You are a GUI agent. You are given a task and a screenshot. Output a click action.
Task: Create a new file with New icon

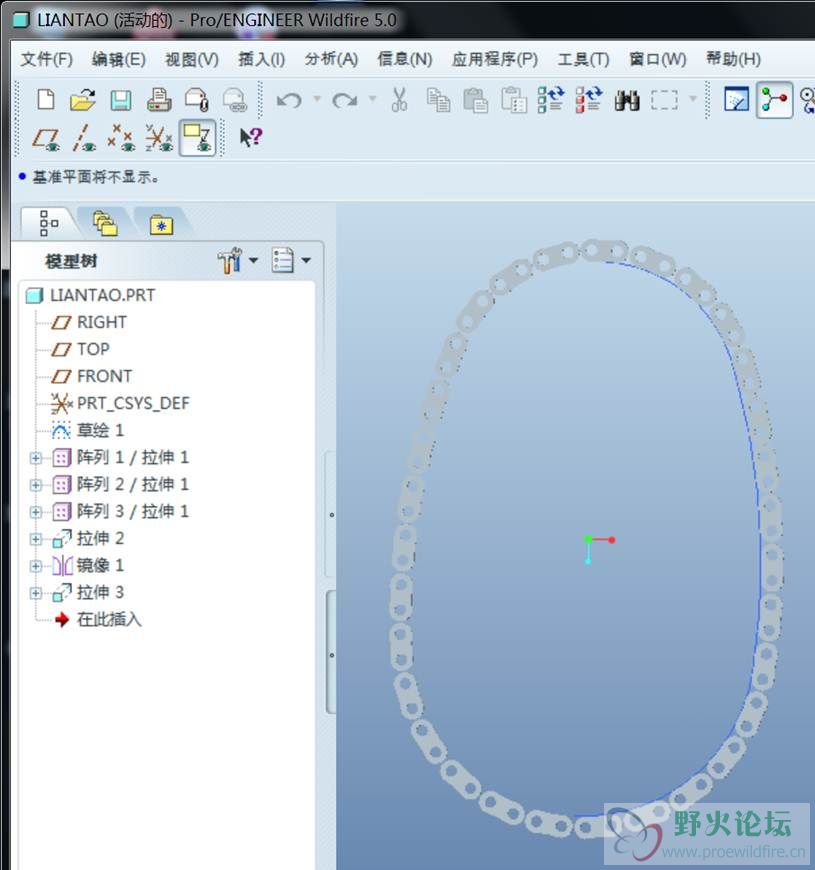tap(45, 100)
